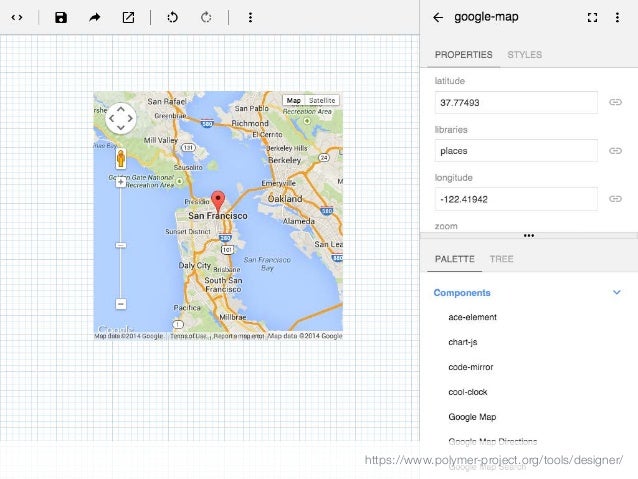
Task: Bind libraries property with link icon
Action: (x=615, y=151)
